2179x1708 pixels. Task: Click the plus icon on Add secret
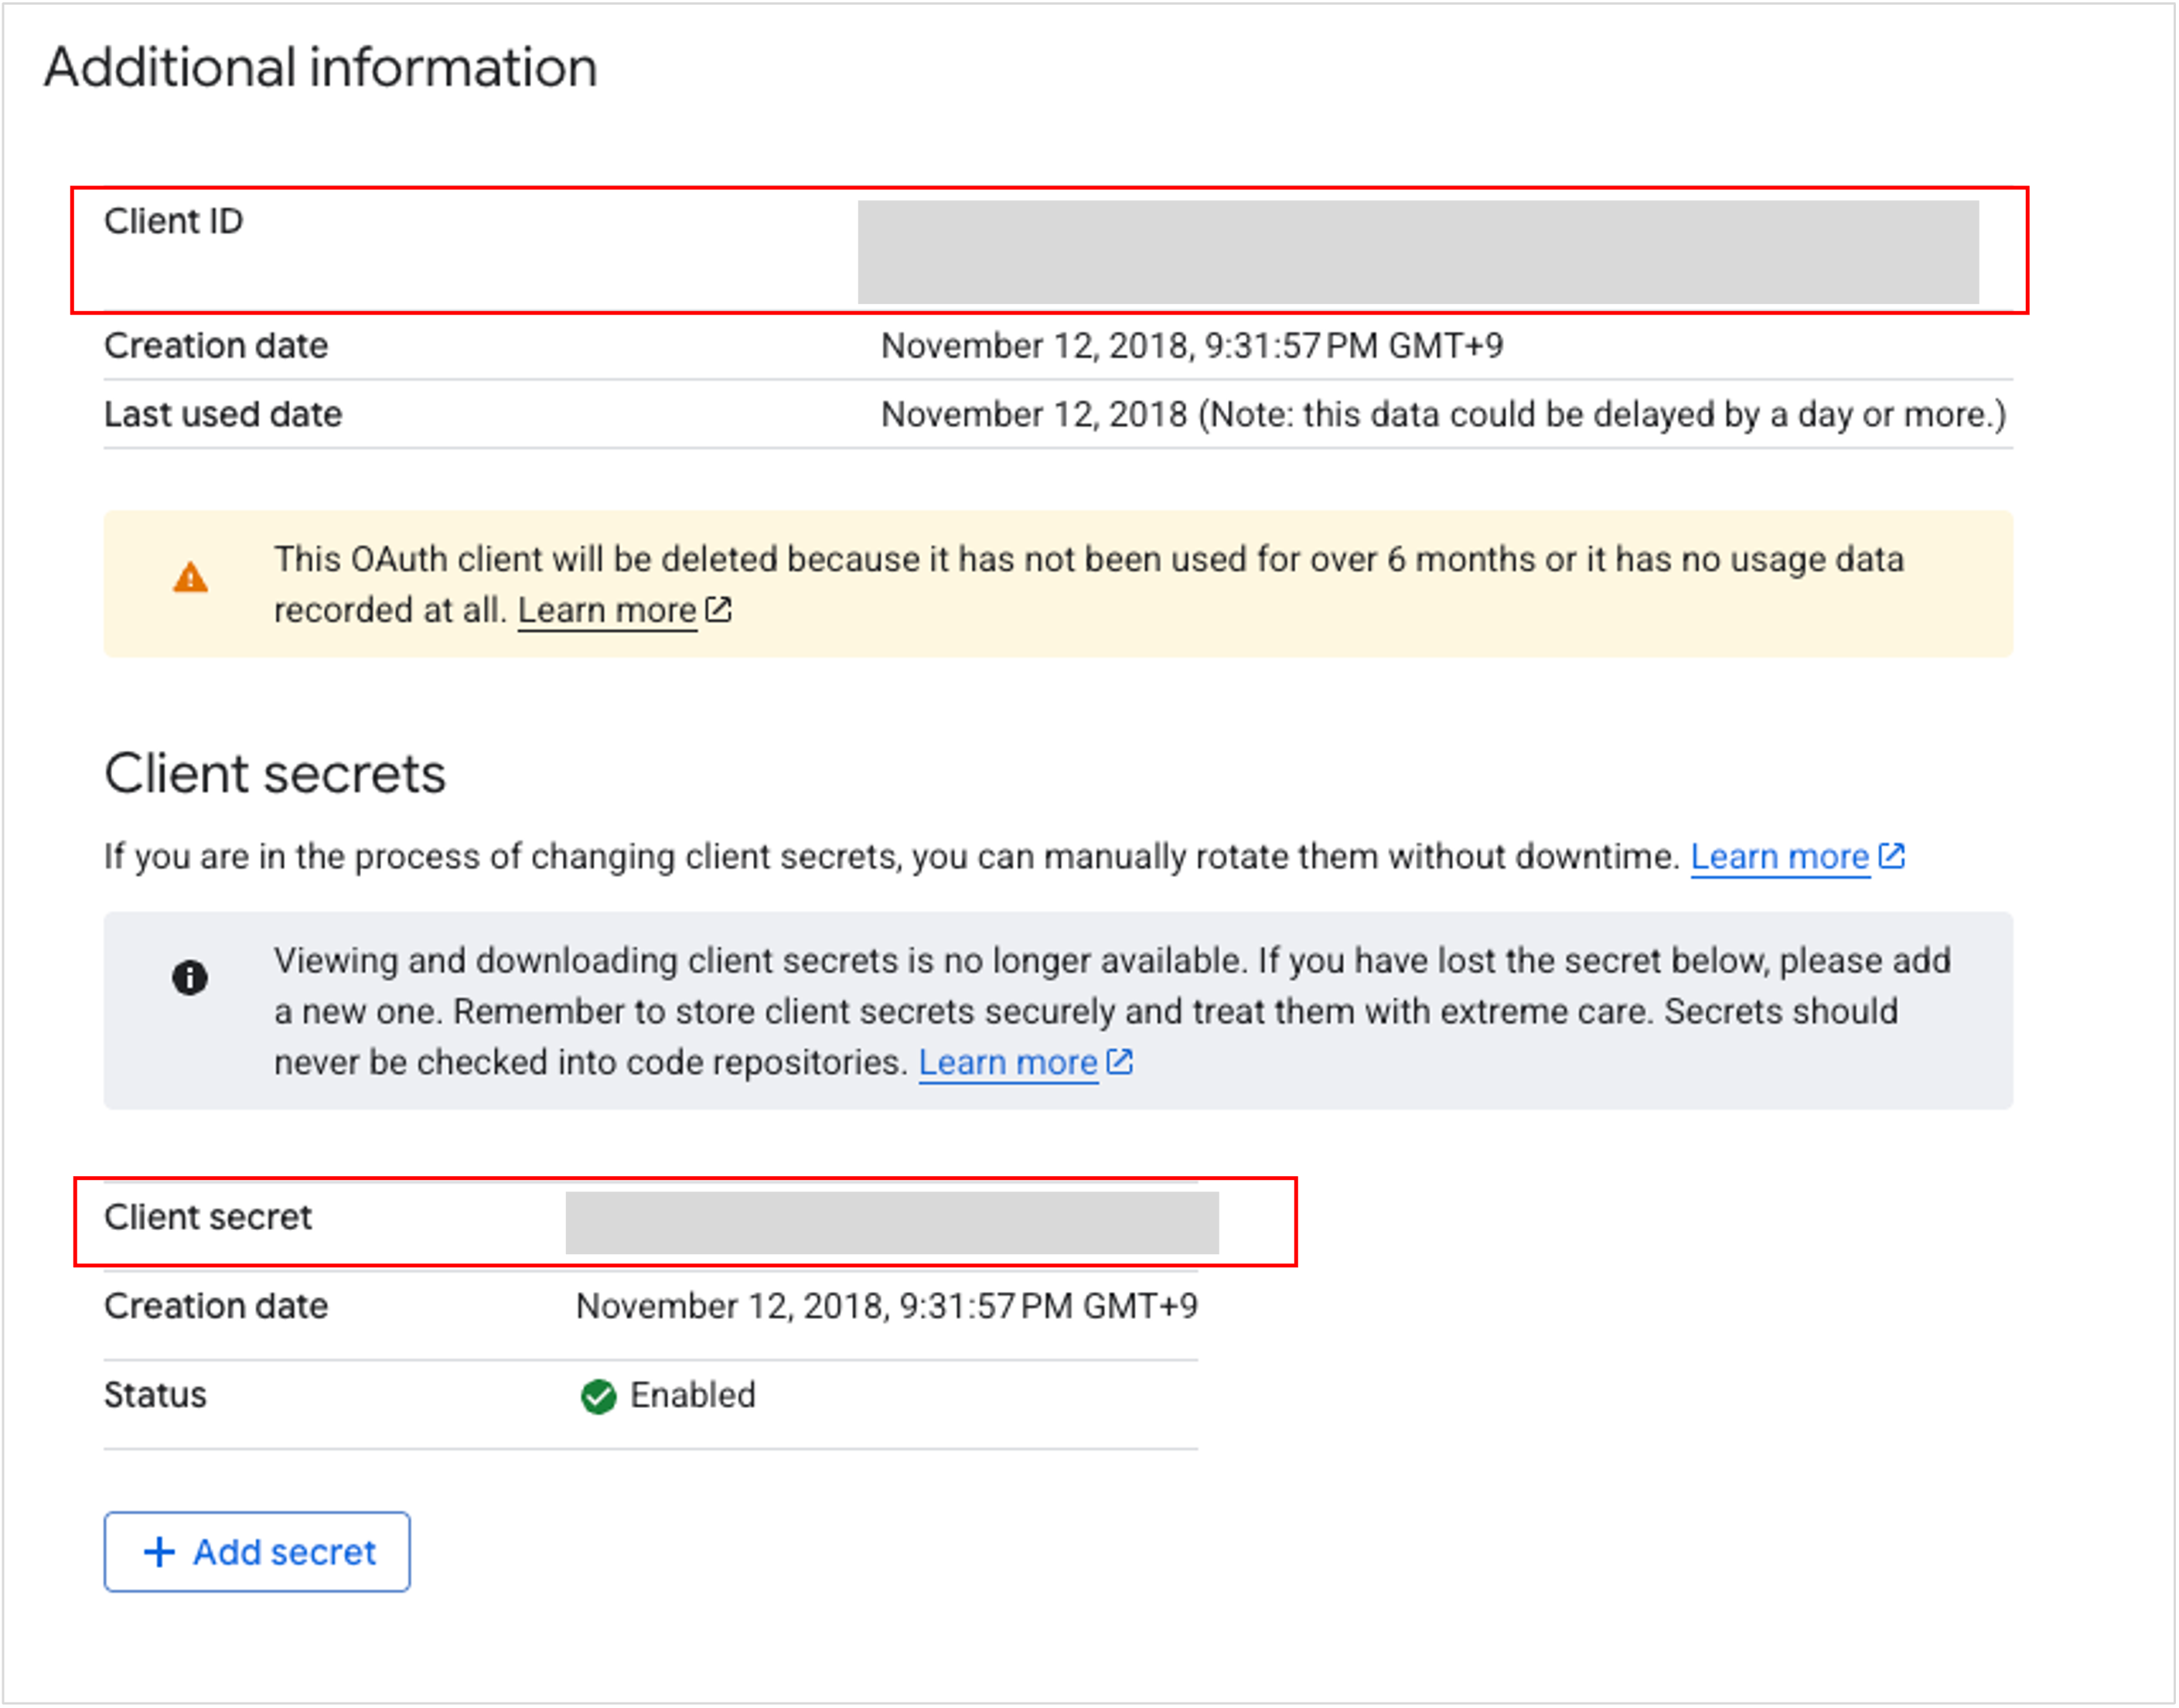pos(160,1552)
